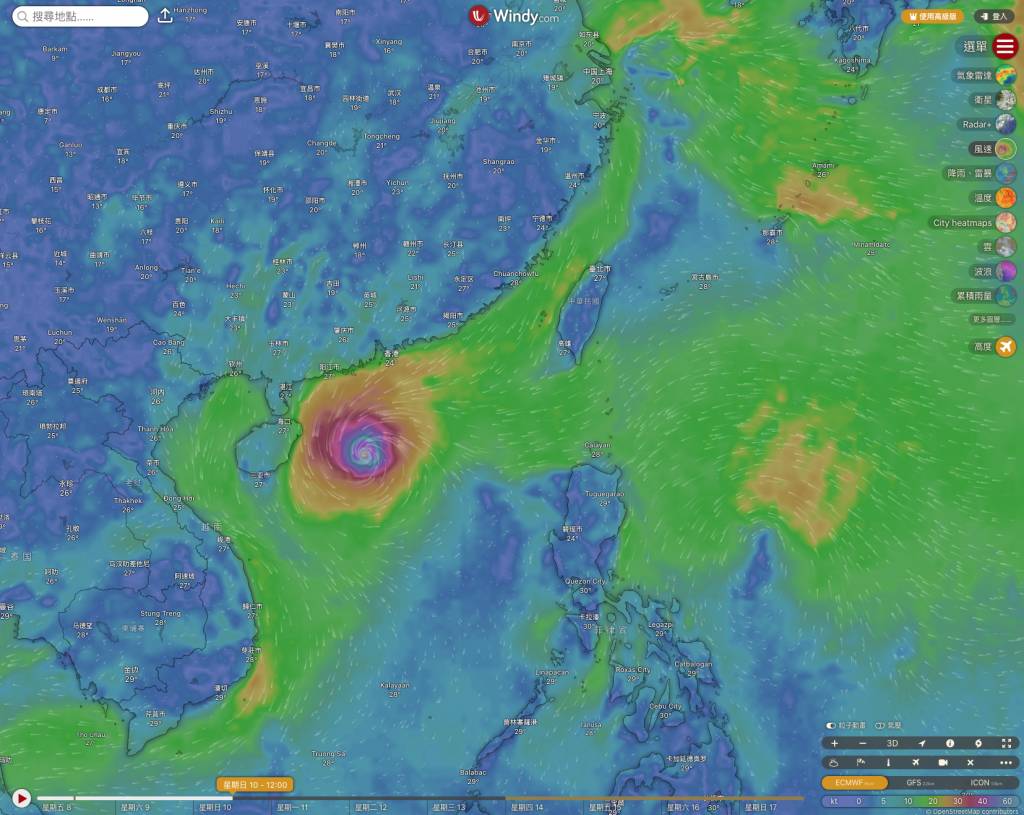1024x815 pixels.
Task: Toggle the 粒子動畫 particle animation switch
Action: 830,726
